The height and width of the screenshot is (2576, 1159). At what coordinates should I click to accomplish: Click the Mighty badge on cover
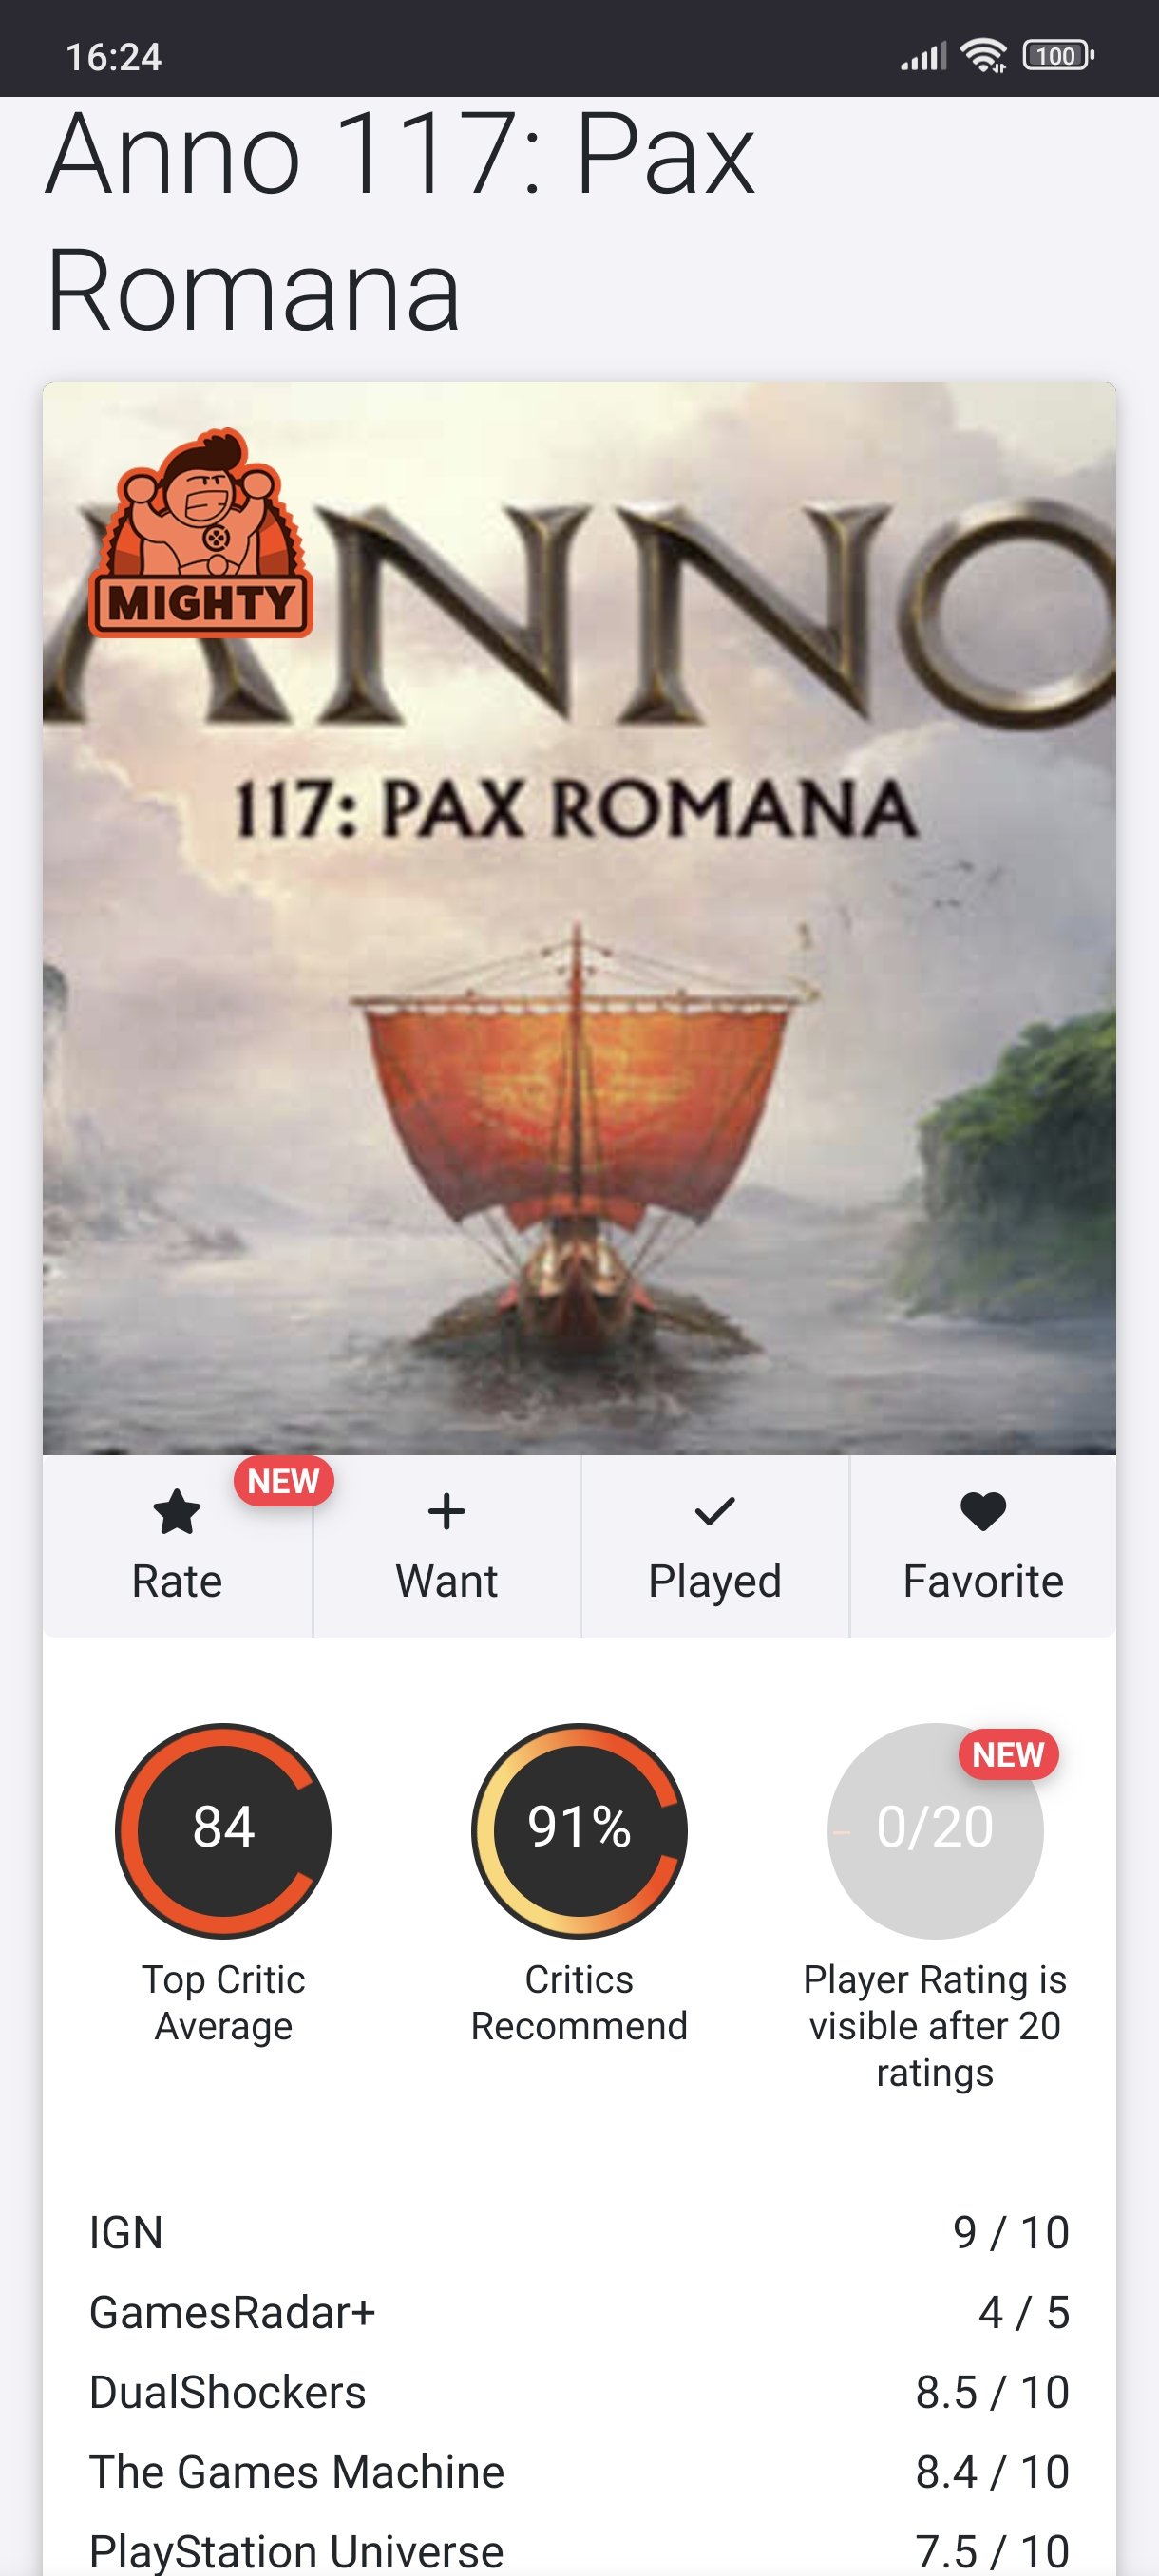point(201,533)
